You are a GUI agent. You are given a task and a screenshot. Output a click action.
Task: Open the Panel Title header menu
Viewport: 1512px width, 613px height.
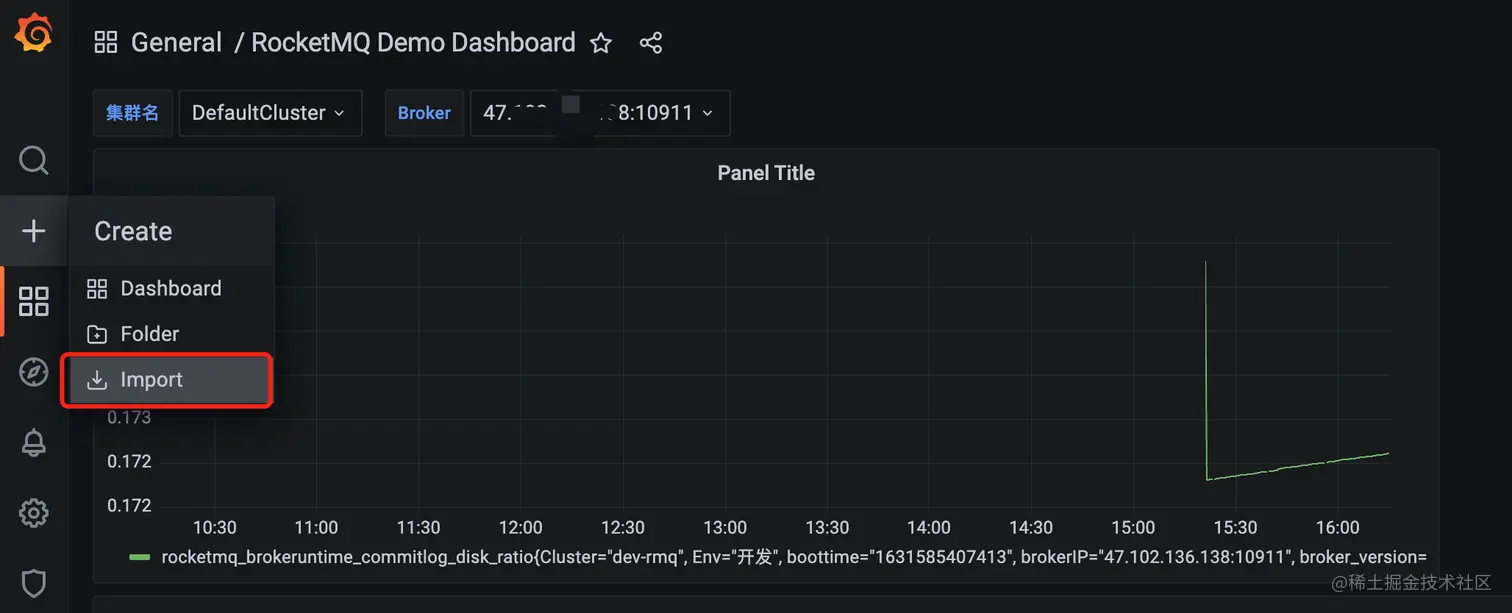[766, 173]
